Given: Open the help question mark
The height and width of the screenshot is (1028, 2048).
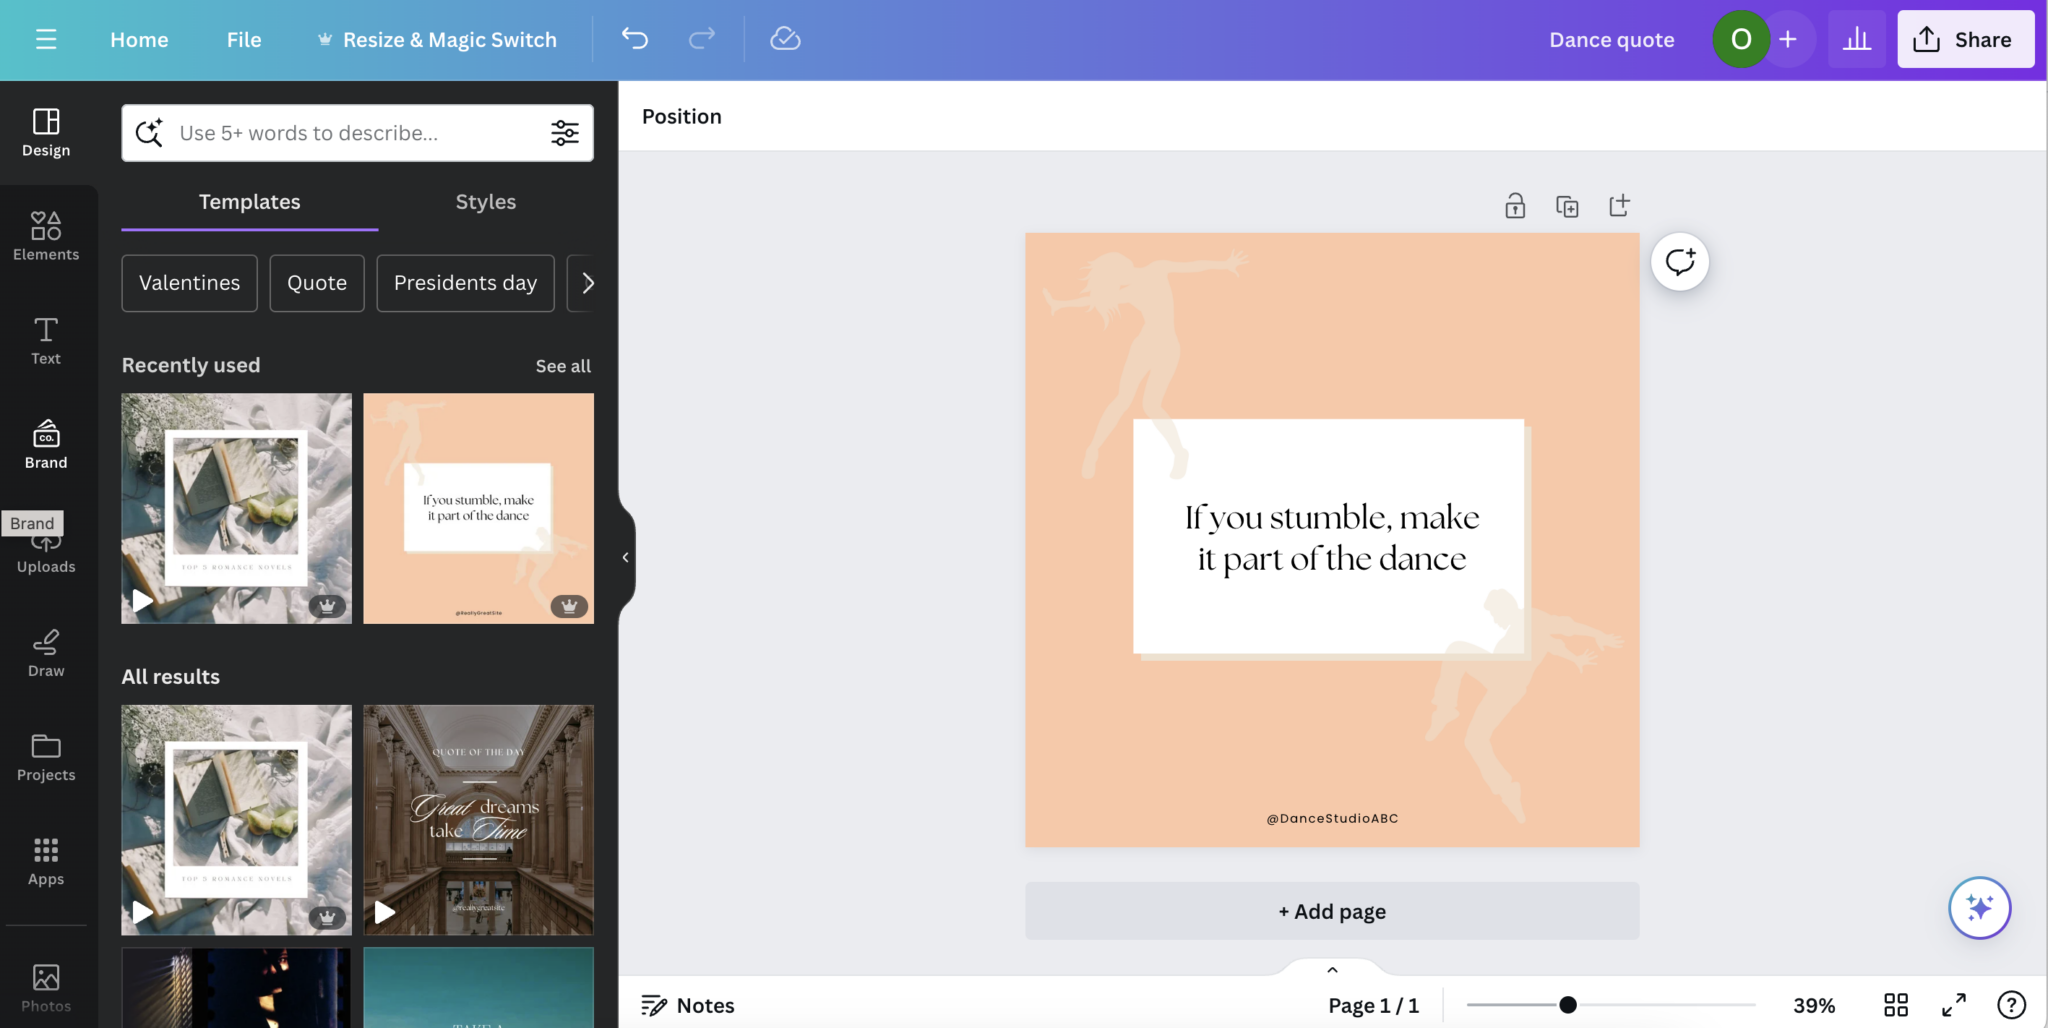Looking at the screenshot, I should coord(2011,1005).
